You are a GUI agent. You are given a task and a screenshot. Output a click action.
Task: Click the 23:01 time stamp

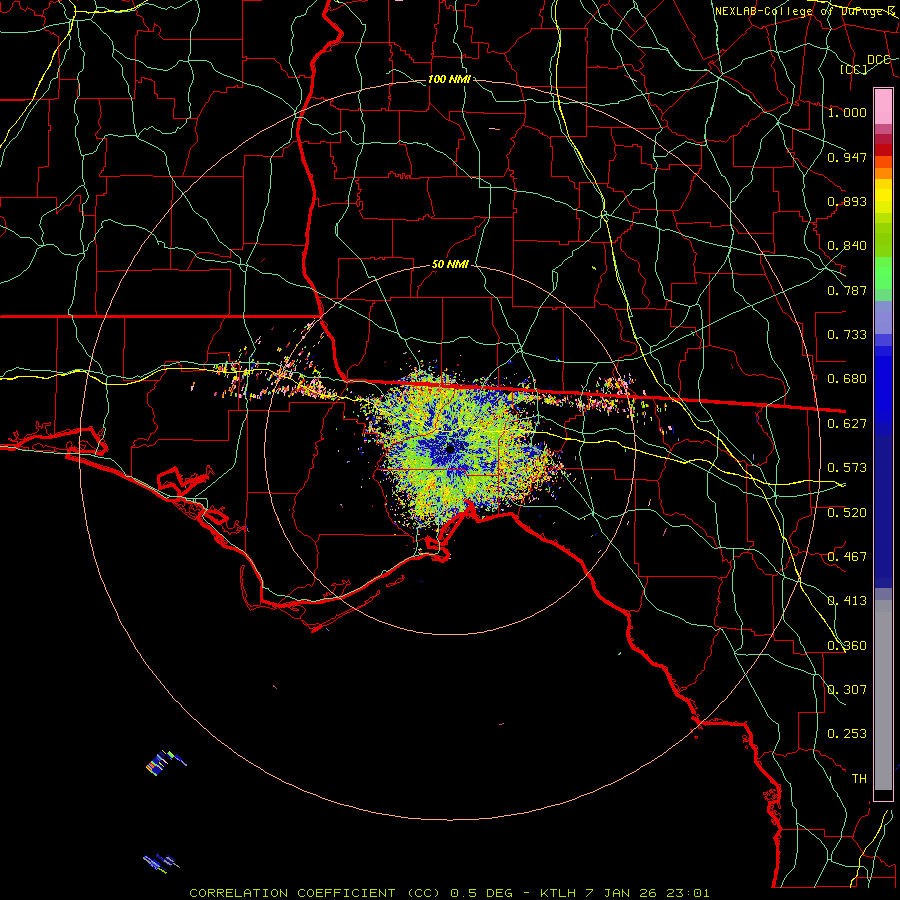click(688, 893)
